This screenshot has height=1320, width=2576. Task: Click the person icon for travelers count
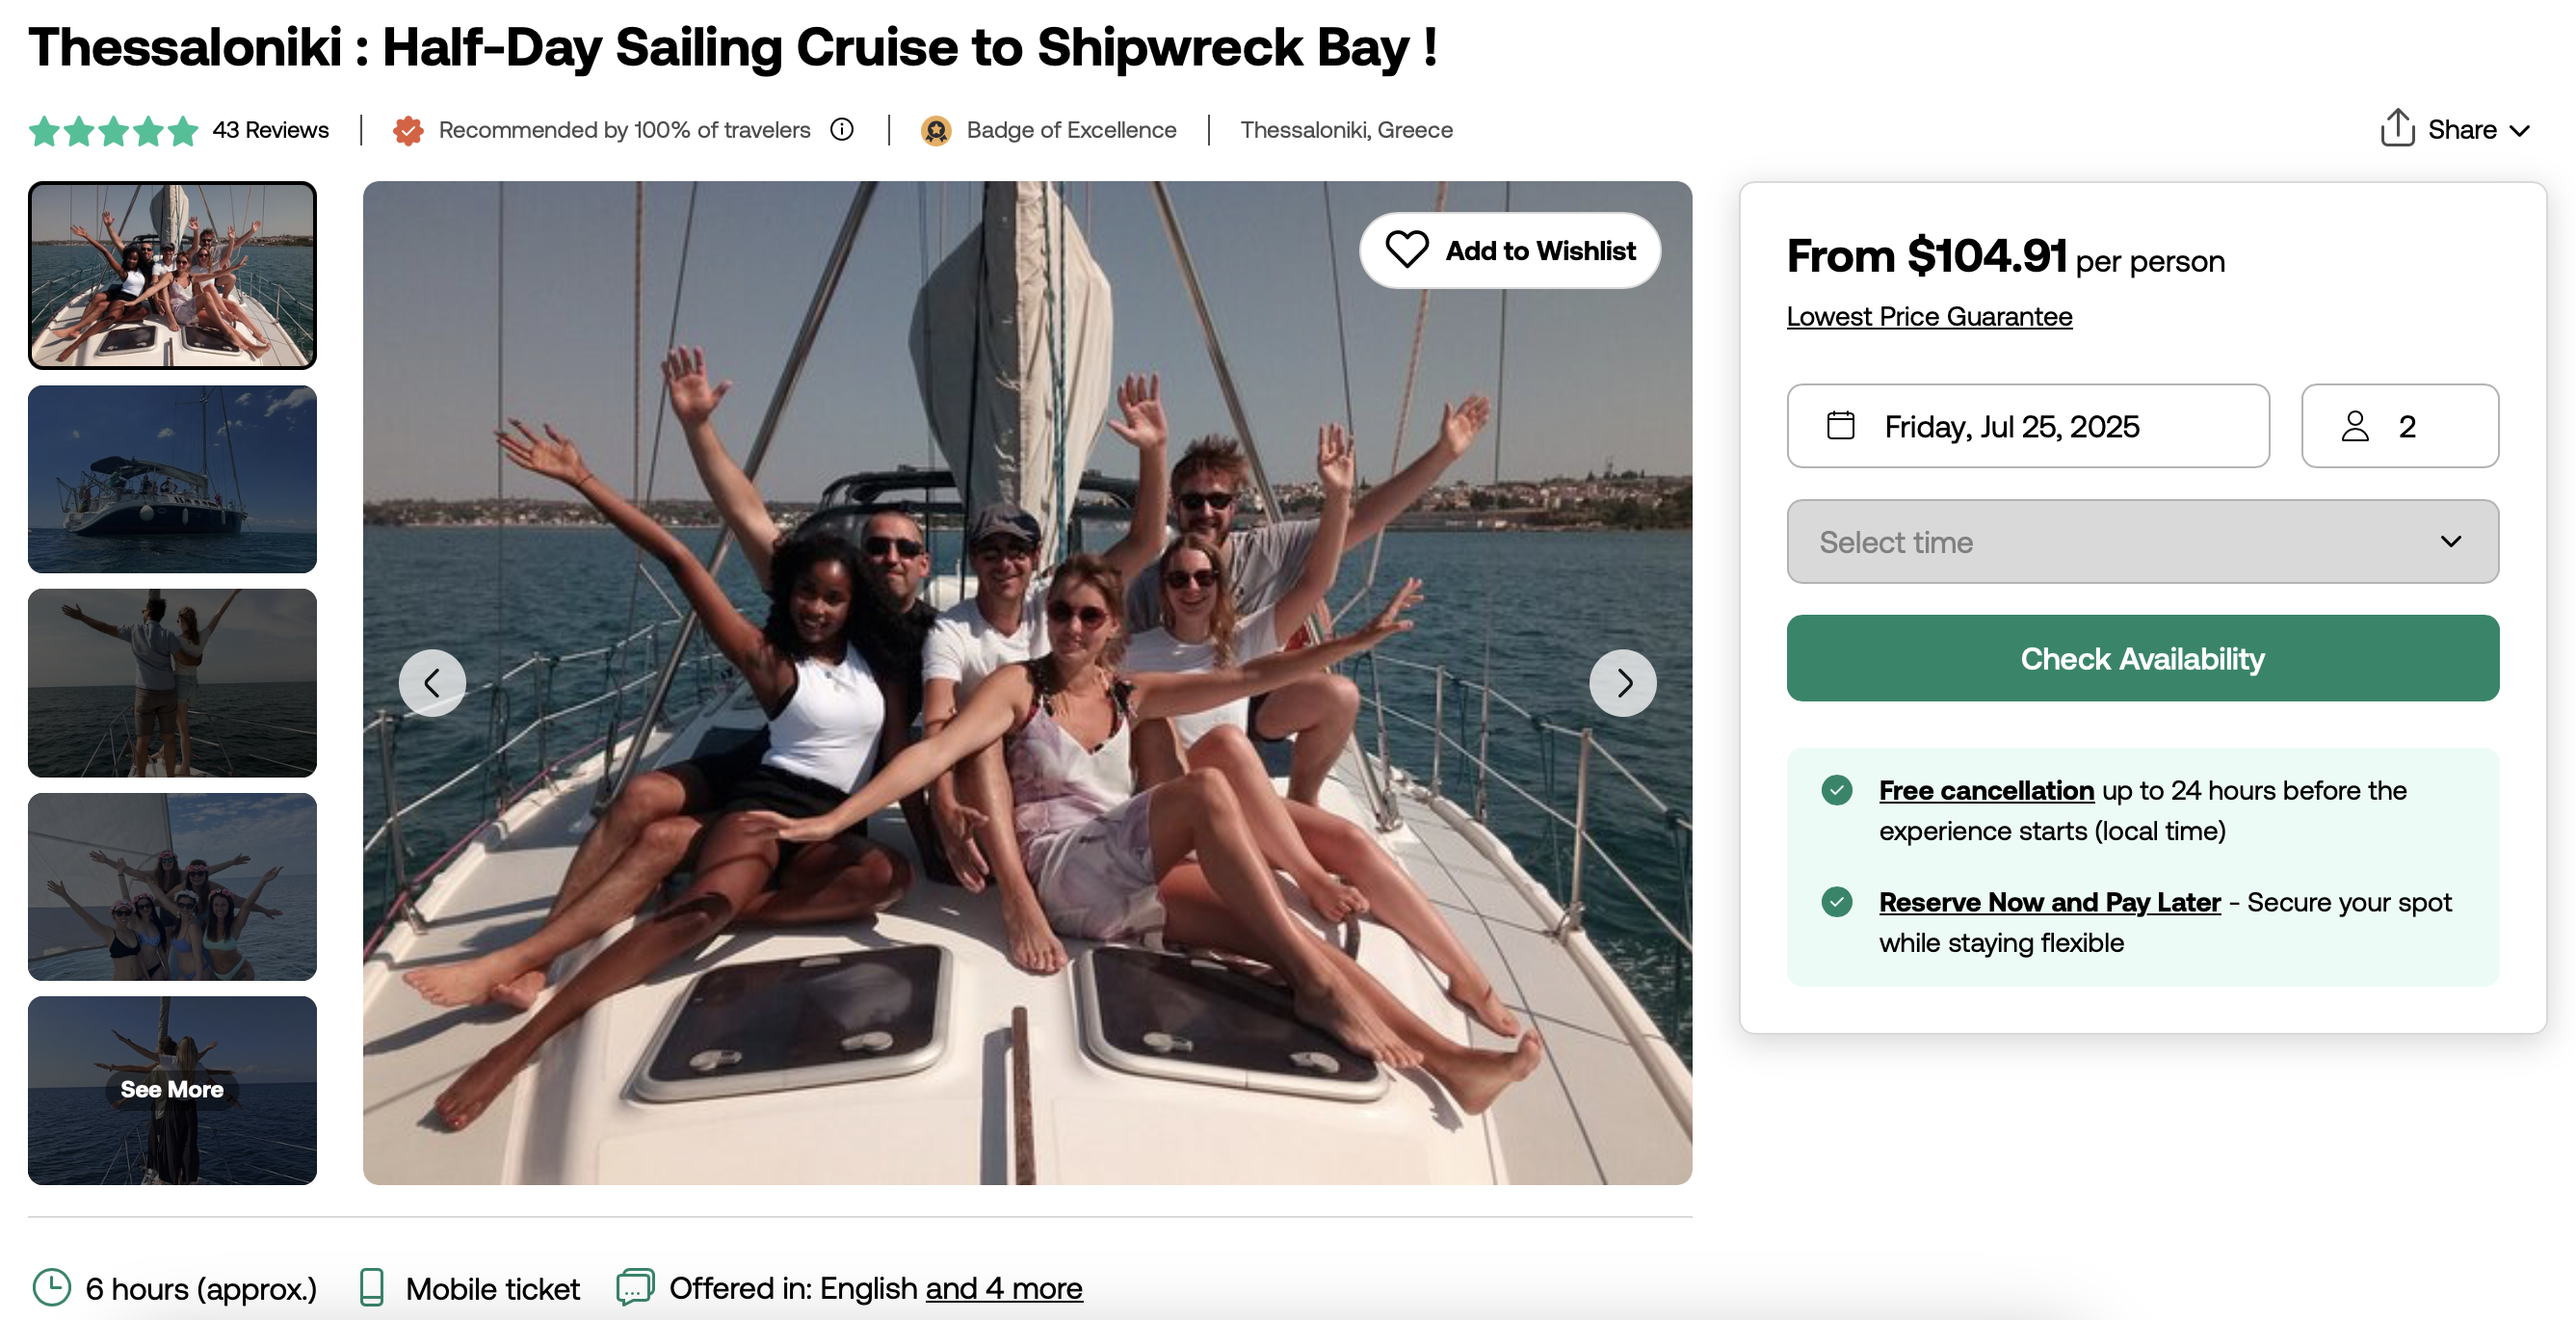(2355, 426)
